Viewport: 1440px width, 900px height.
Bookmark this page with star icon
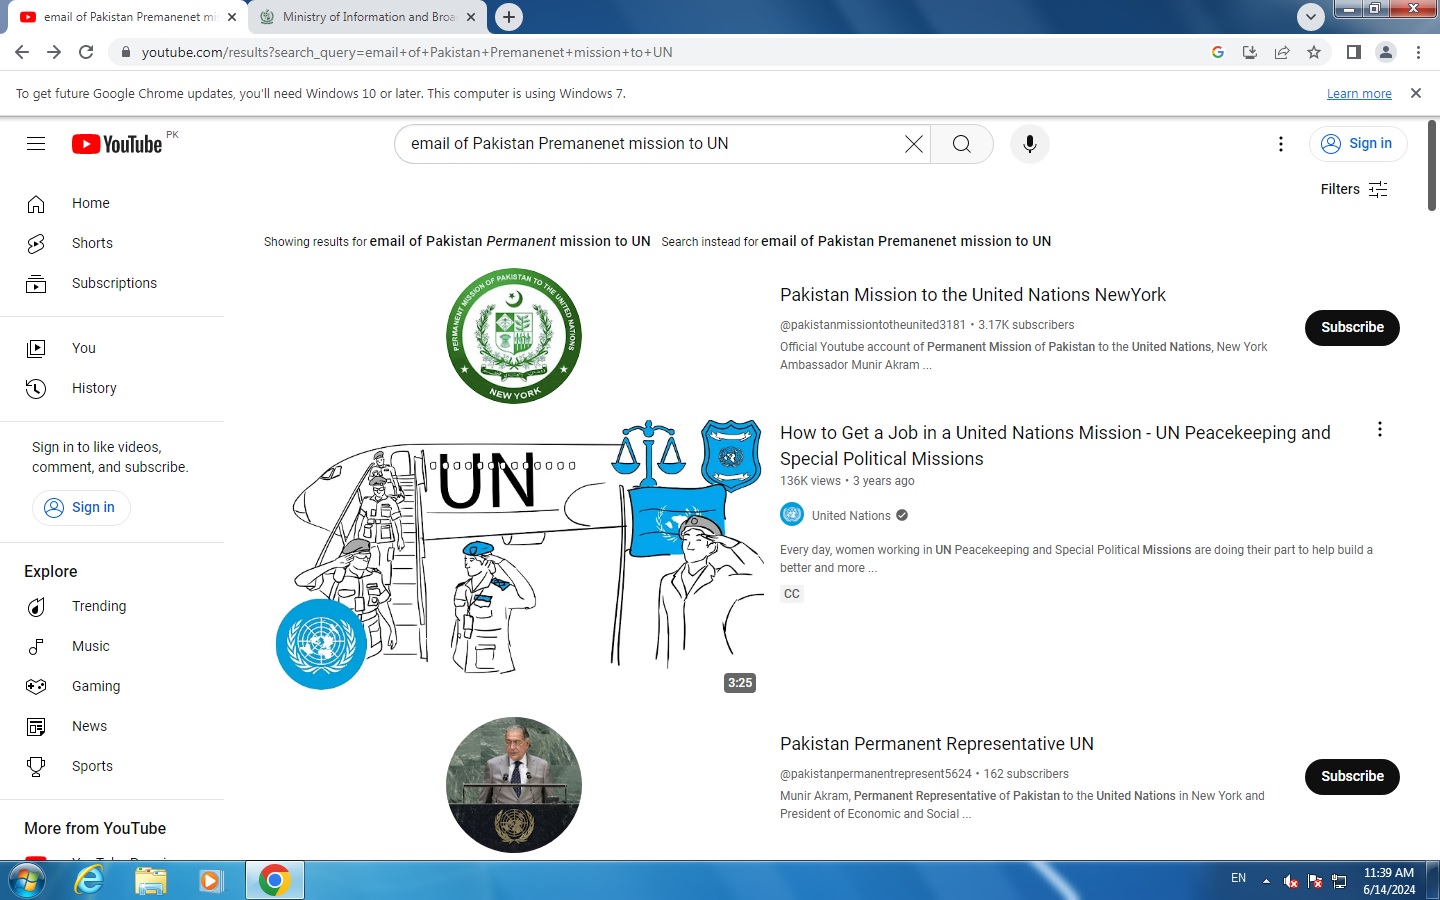(1314, 52)
